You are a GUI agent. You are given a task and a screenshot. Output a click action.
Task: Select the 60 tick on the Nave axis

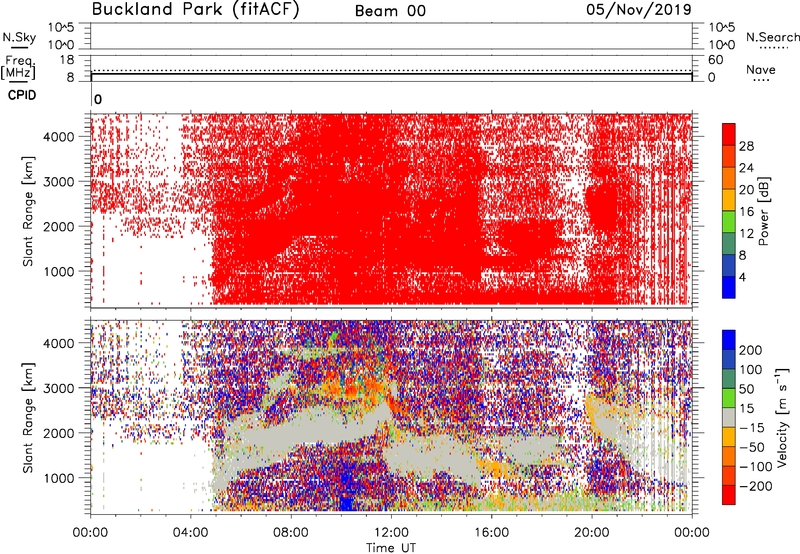coord(715,60)
